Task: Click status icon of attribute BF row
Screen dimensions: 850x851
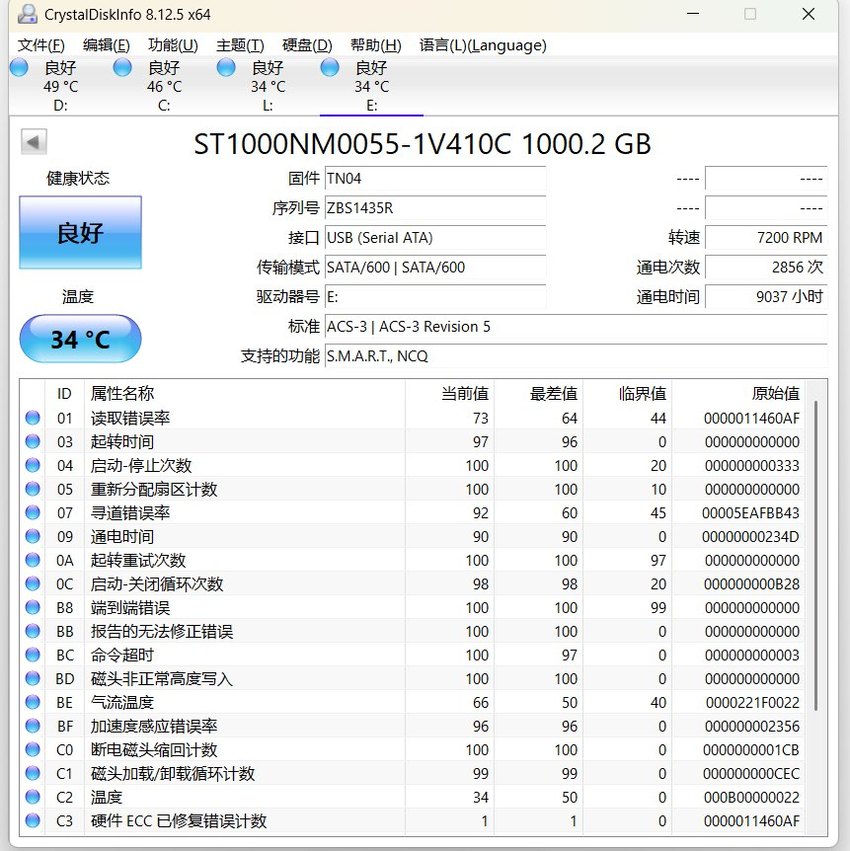Action: click(x=33, y=726)
